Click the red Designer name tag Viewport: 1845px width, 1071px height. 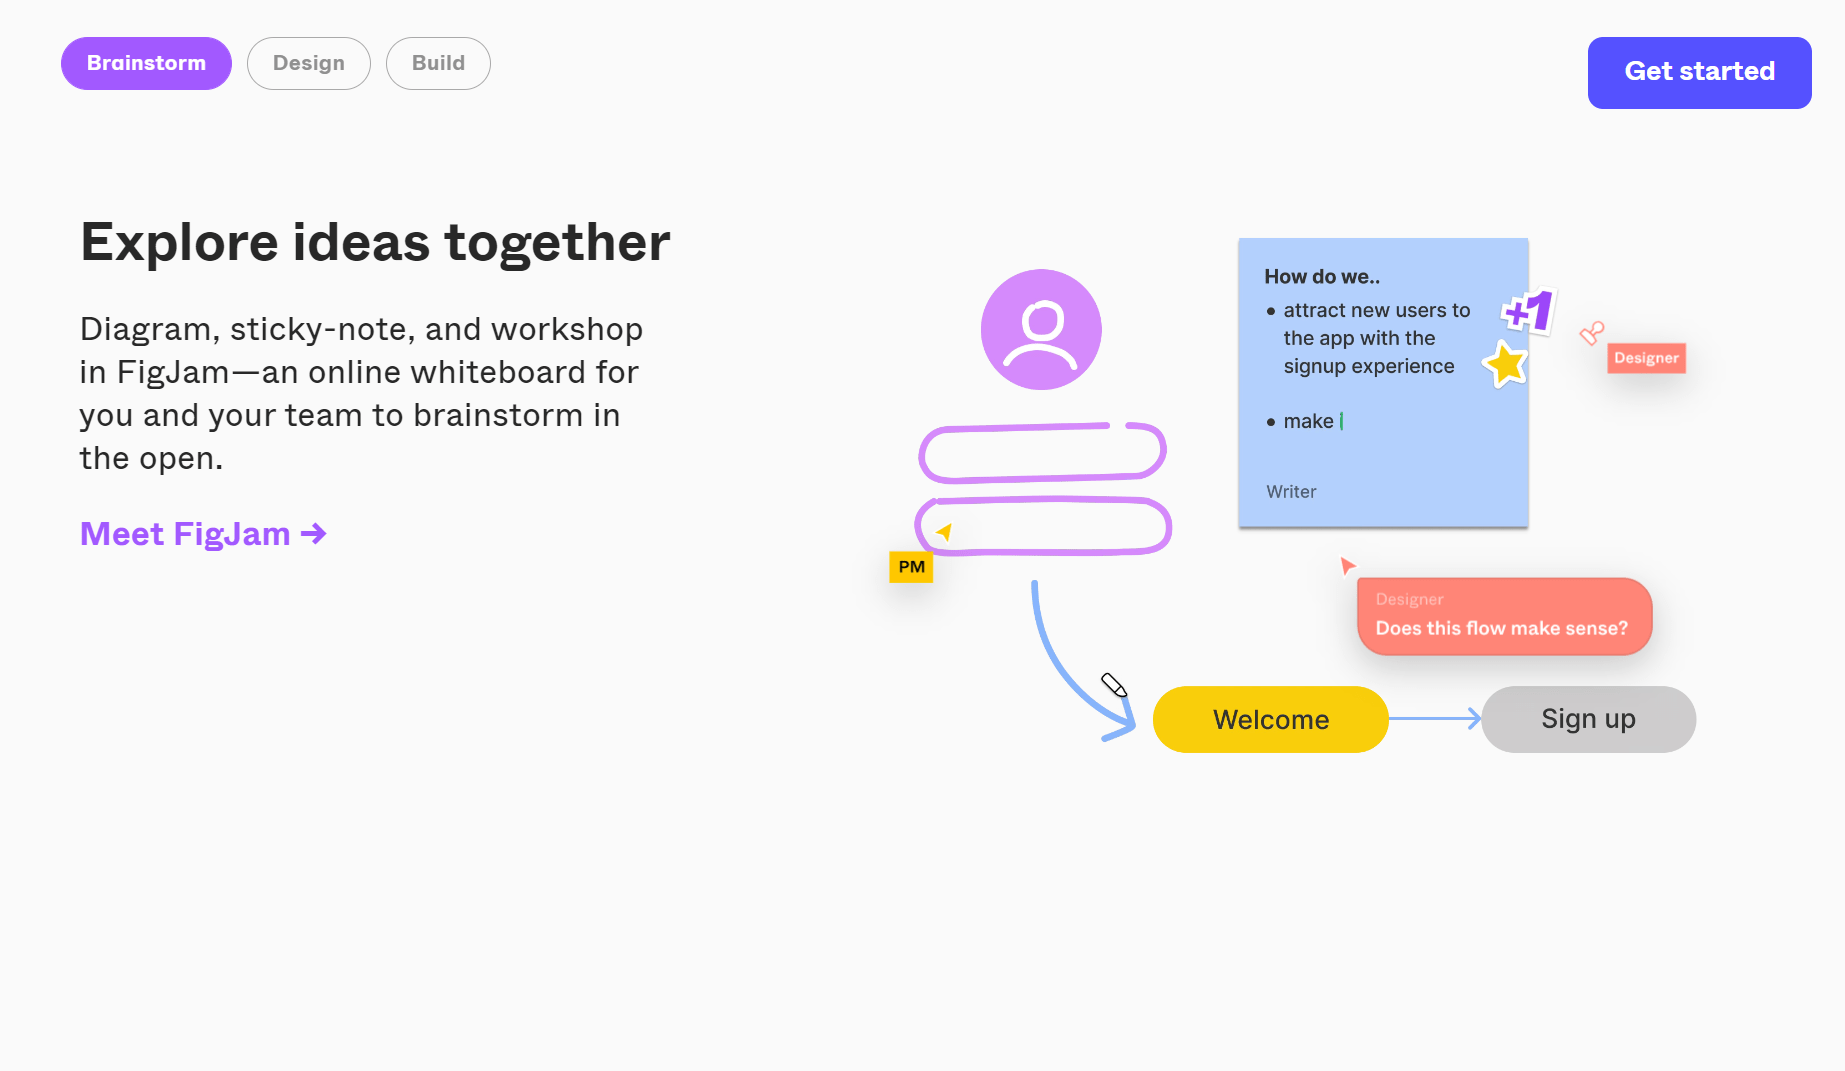1646,358
